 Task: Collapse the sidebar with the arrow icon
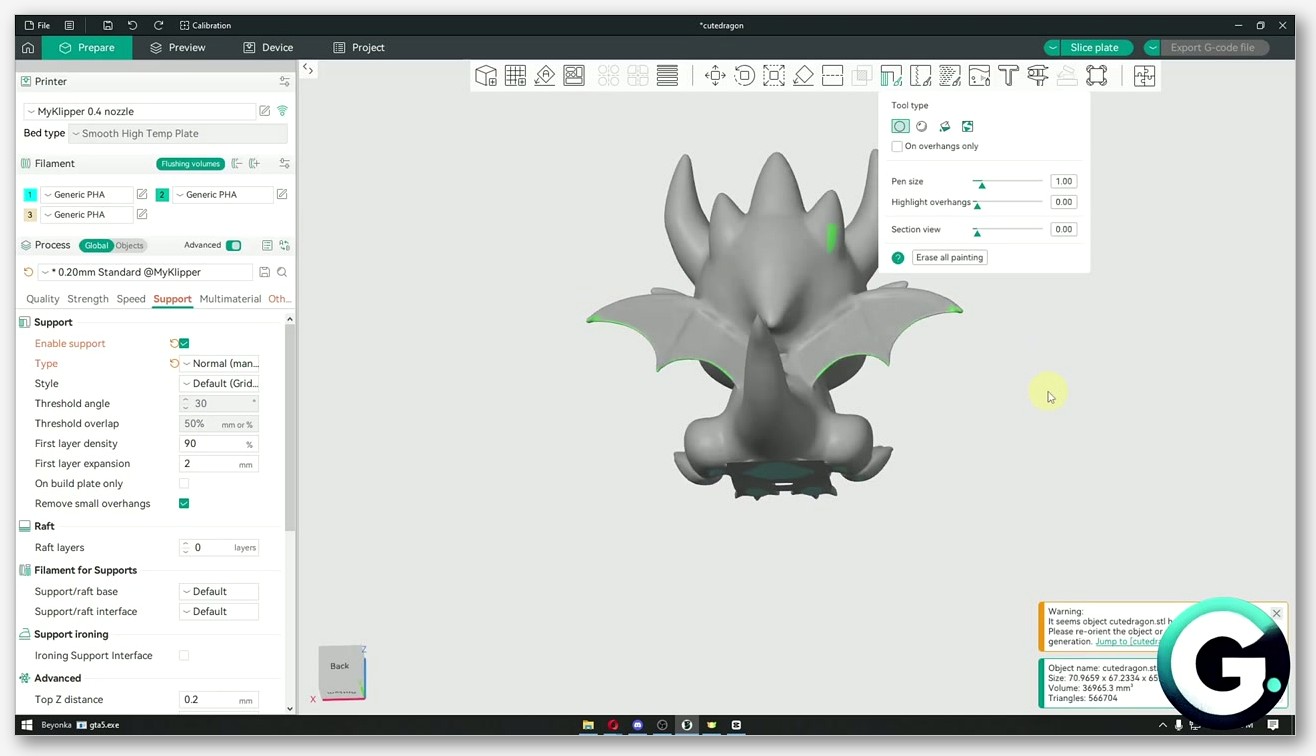coord(309,70)
